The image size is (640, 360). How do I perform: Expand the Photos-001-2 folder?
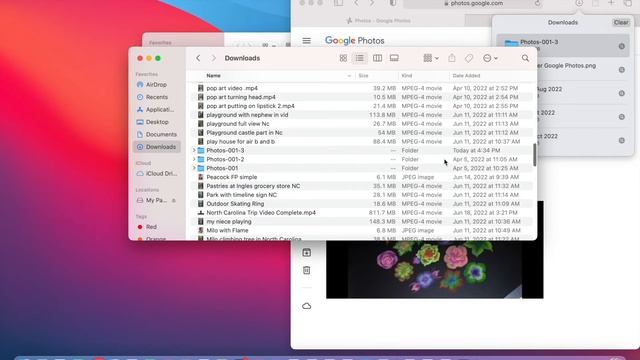pos(194,160)
